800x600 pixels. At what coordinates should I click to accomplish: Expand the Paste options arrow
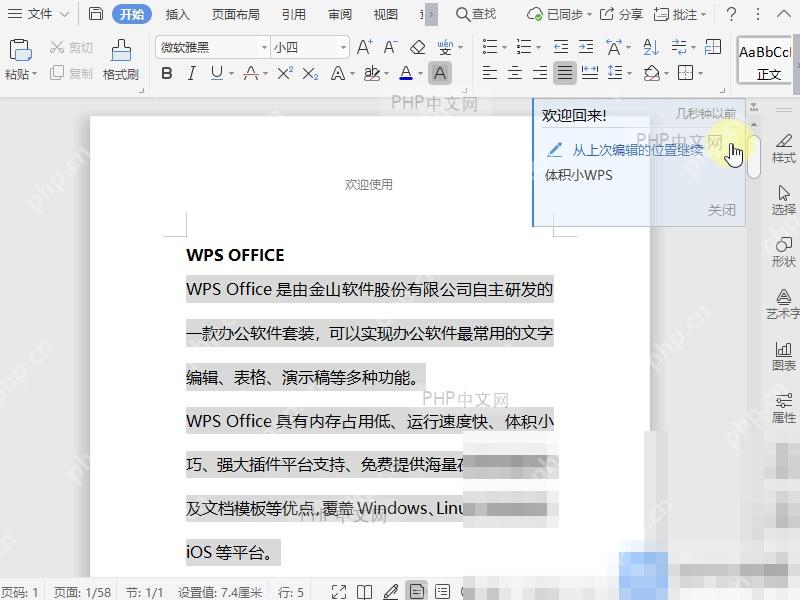pyautogui.click(x=34, y=74)
